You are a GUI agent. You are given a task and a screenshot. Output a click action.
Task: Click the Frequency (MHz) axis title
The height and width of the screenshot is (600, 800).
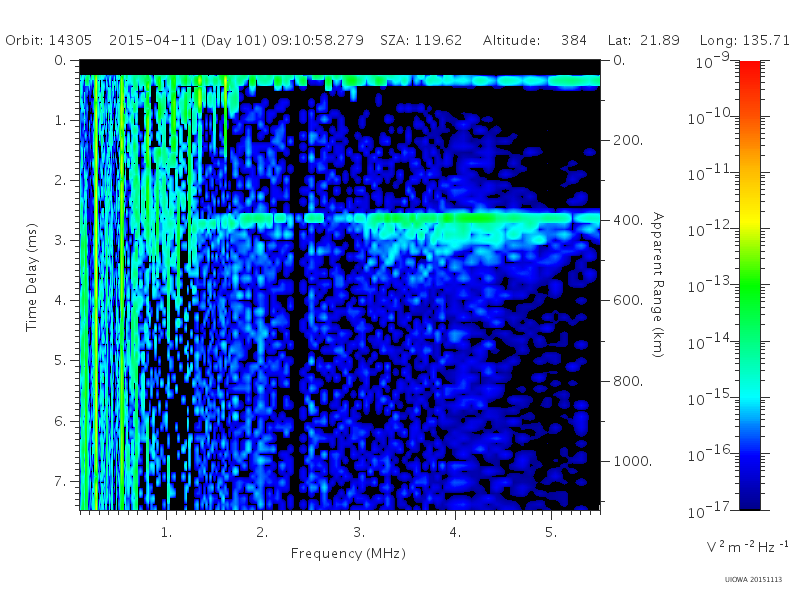click(x=348, y=554)
